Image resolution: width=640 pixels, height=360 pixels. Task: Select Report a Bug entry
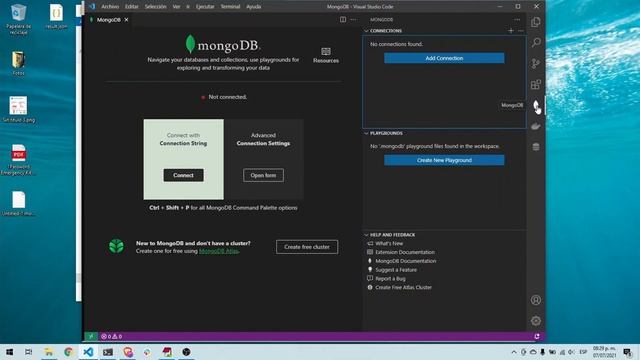tap(390, 279)
